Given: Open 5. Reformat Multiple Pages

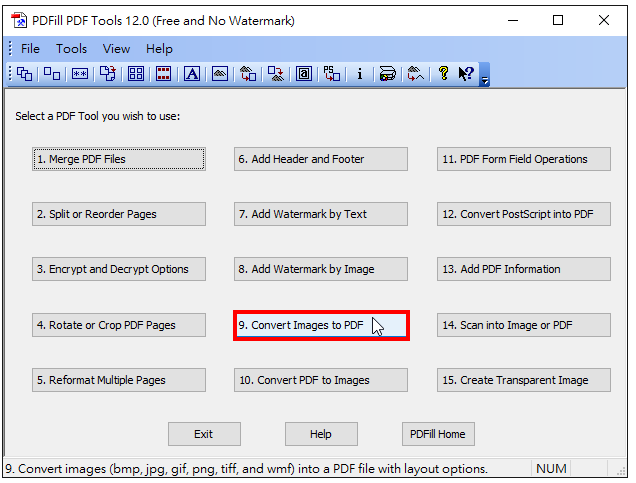Looking at the screenshot, I should click(119, 380).
